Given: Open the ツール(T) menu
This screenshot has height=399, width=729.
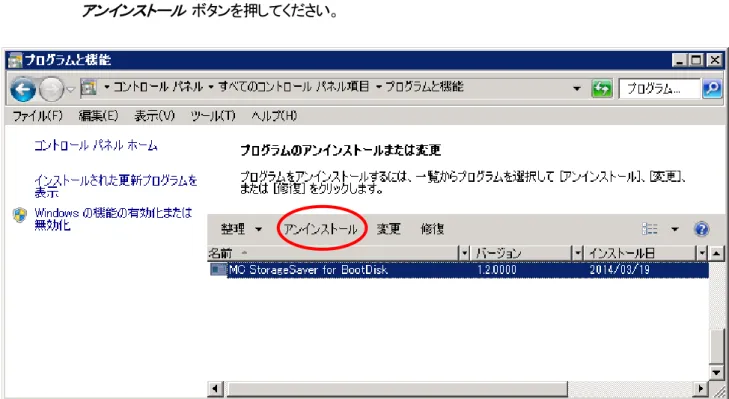Looking at the screenshot, I should coord(213,115).
